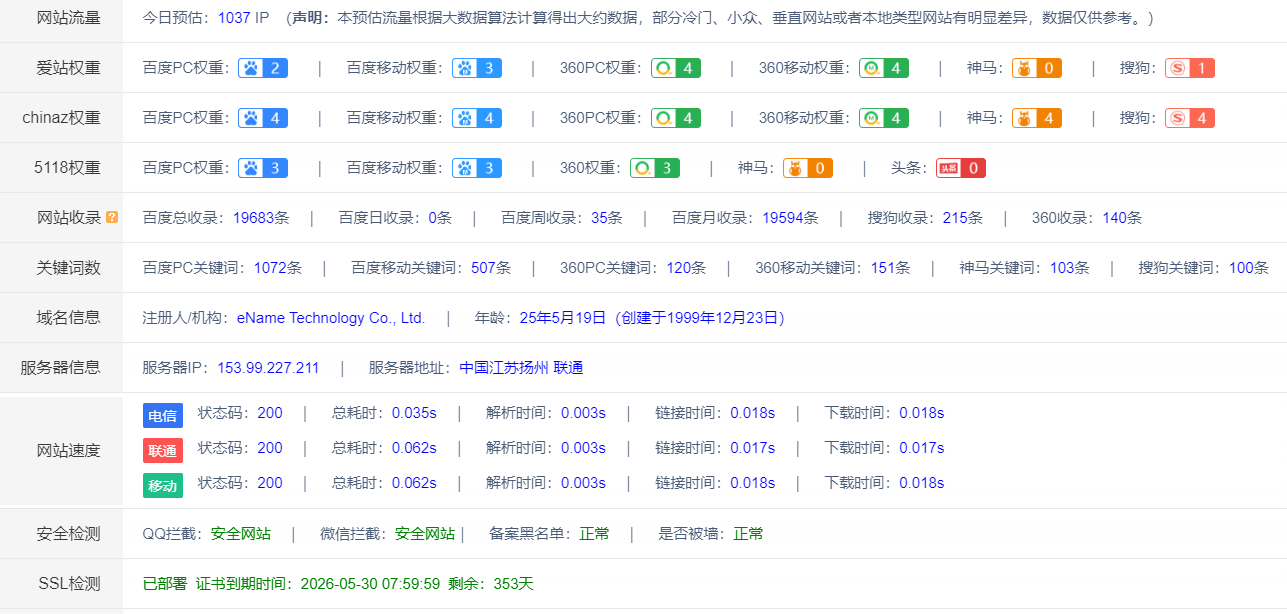Open server IP 153.99.227.211 link

click(268, 368)
